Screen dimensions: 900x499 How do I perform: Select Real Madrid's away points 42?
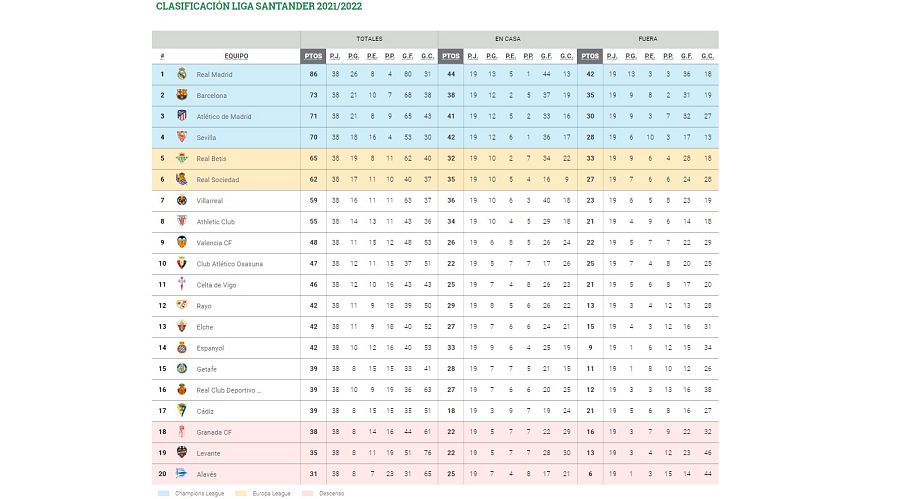(x=590, y=74)
